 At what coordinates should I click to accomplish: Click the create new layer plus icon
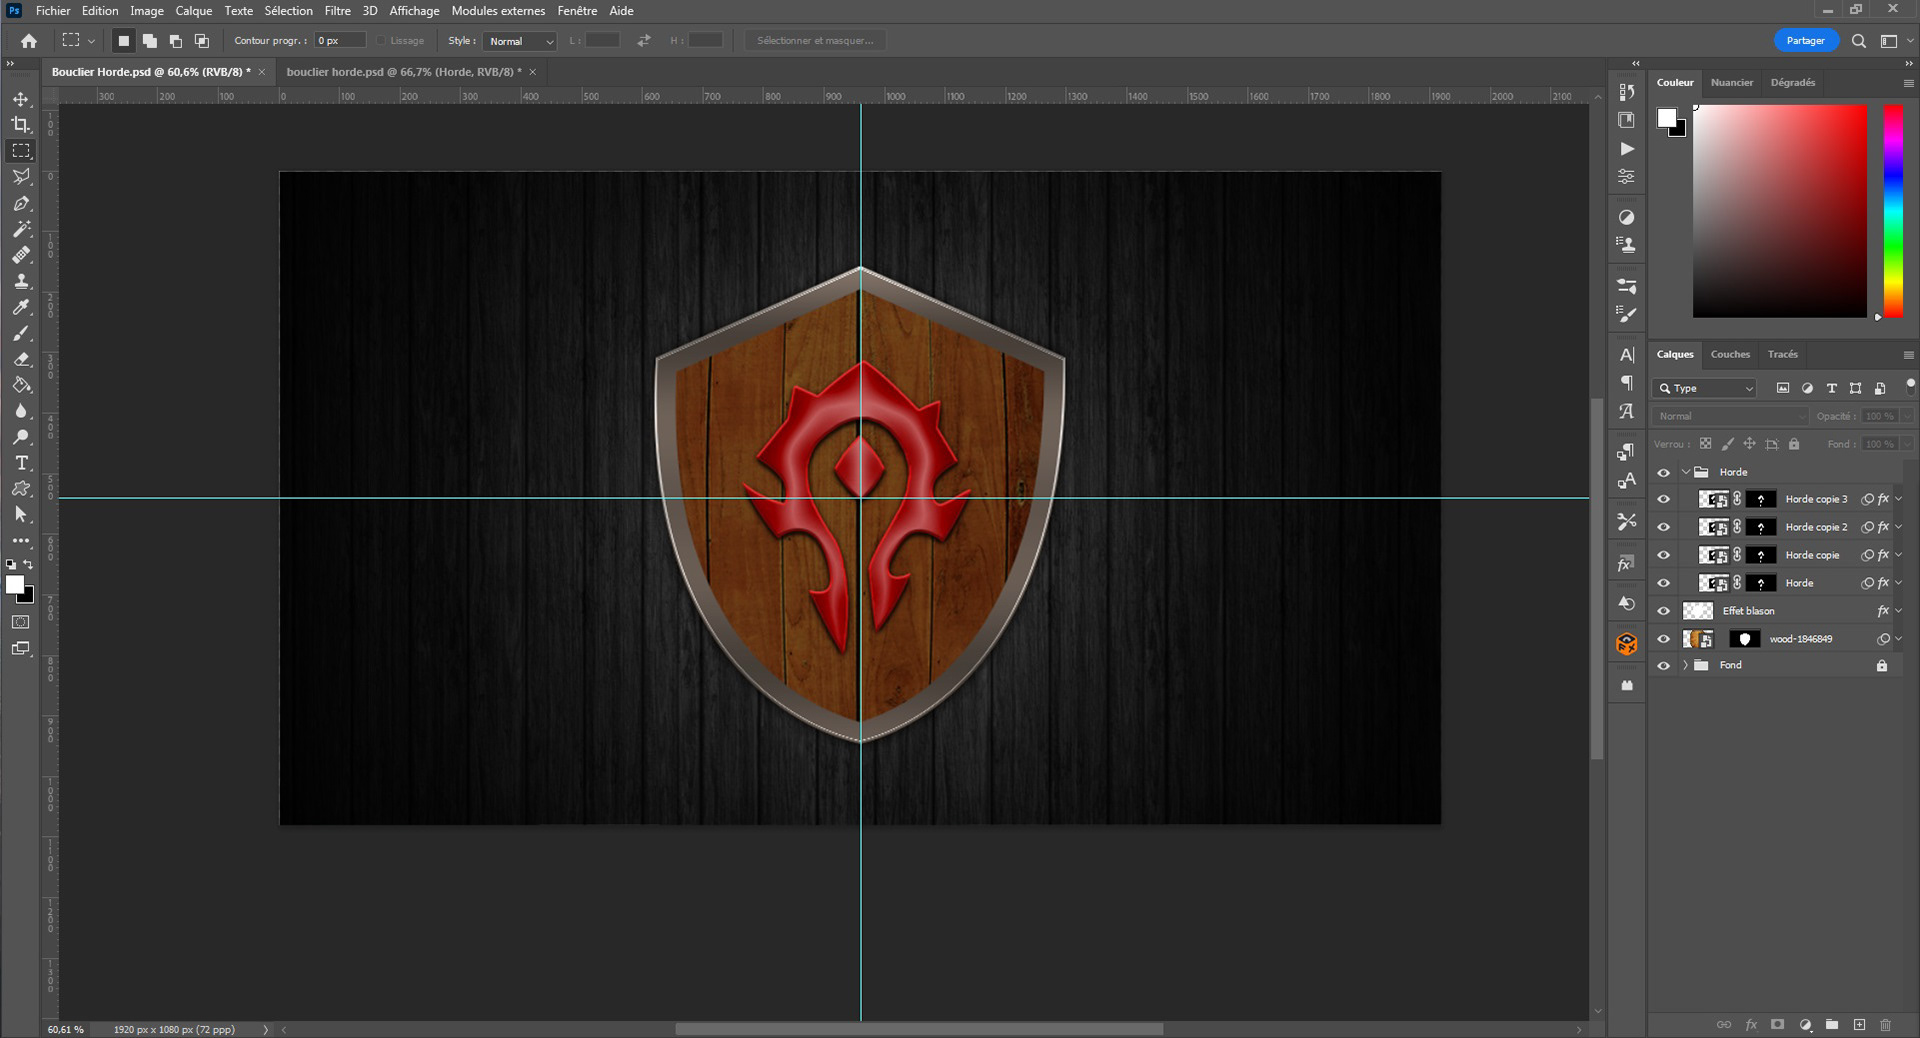tap(1859, 1024)
